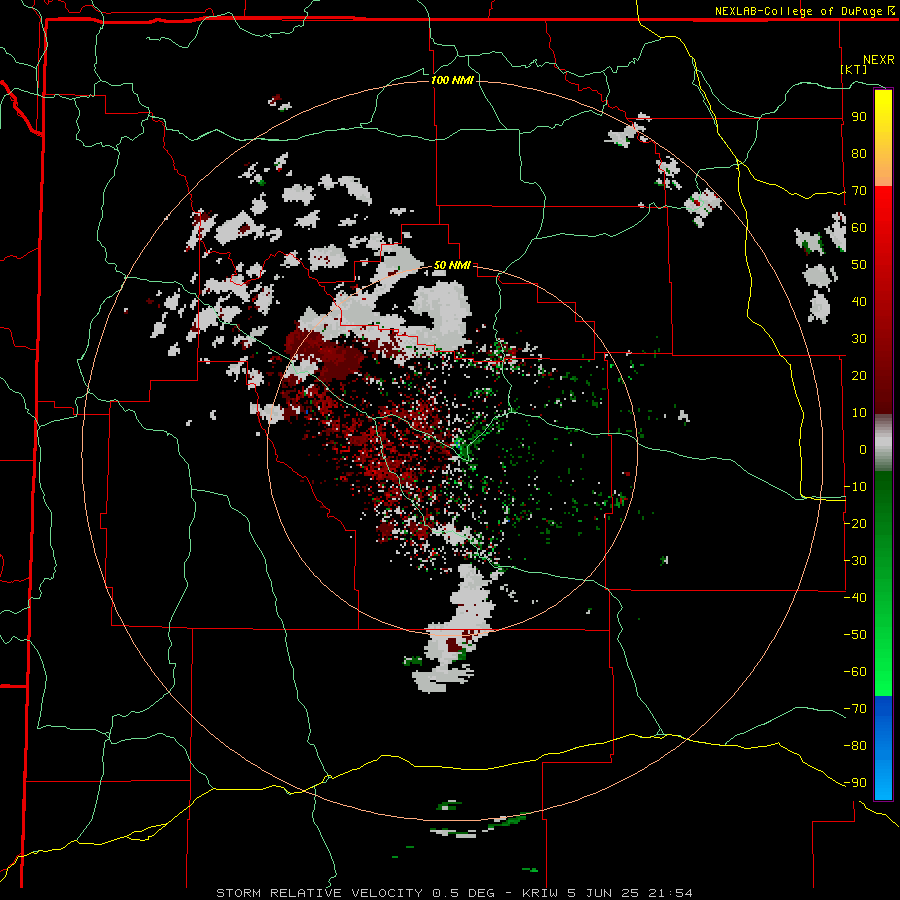Click the negative 30 value on the scale
The width and height of the screenshot is (900, 900).
click(x=855, y=561)
